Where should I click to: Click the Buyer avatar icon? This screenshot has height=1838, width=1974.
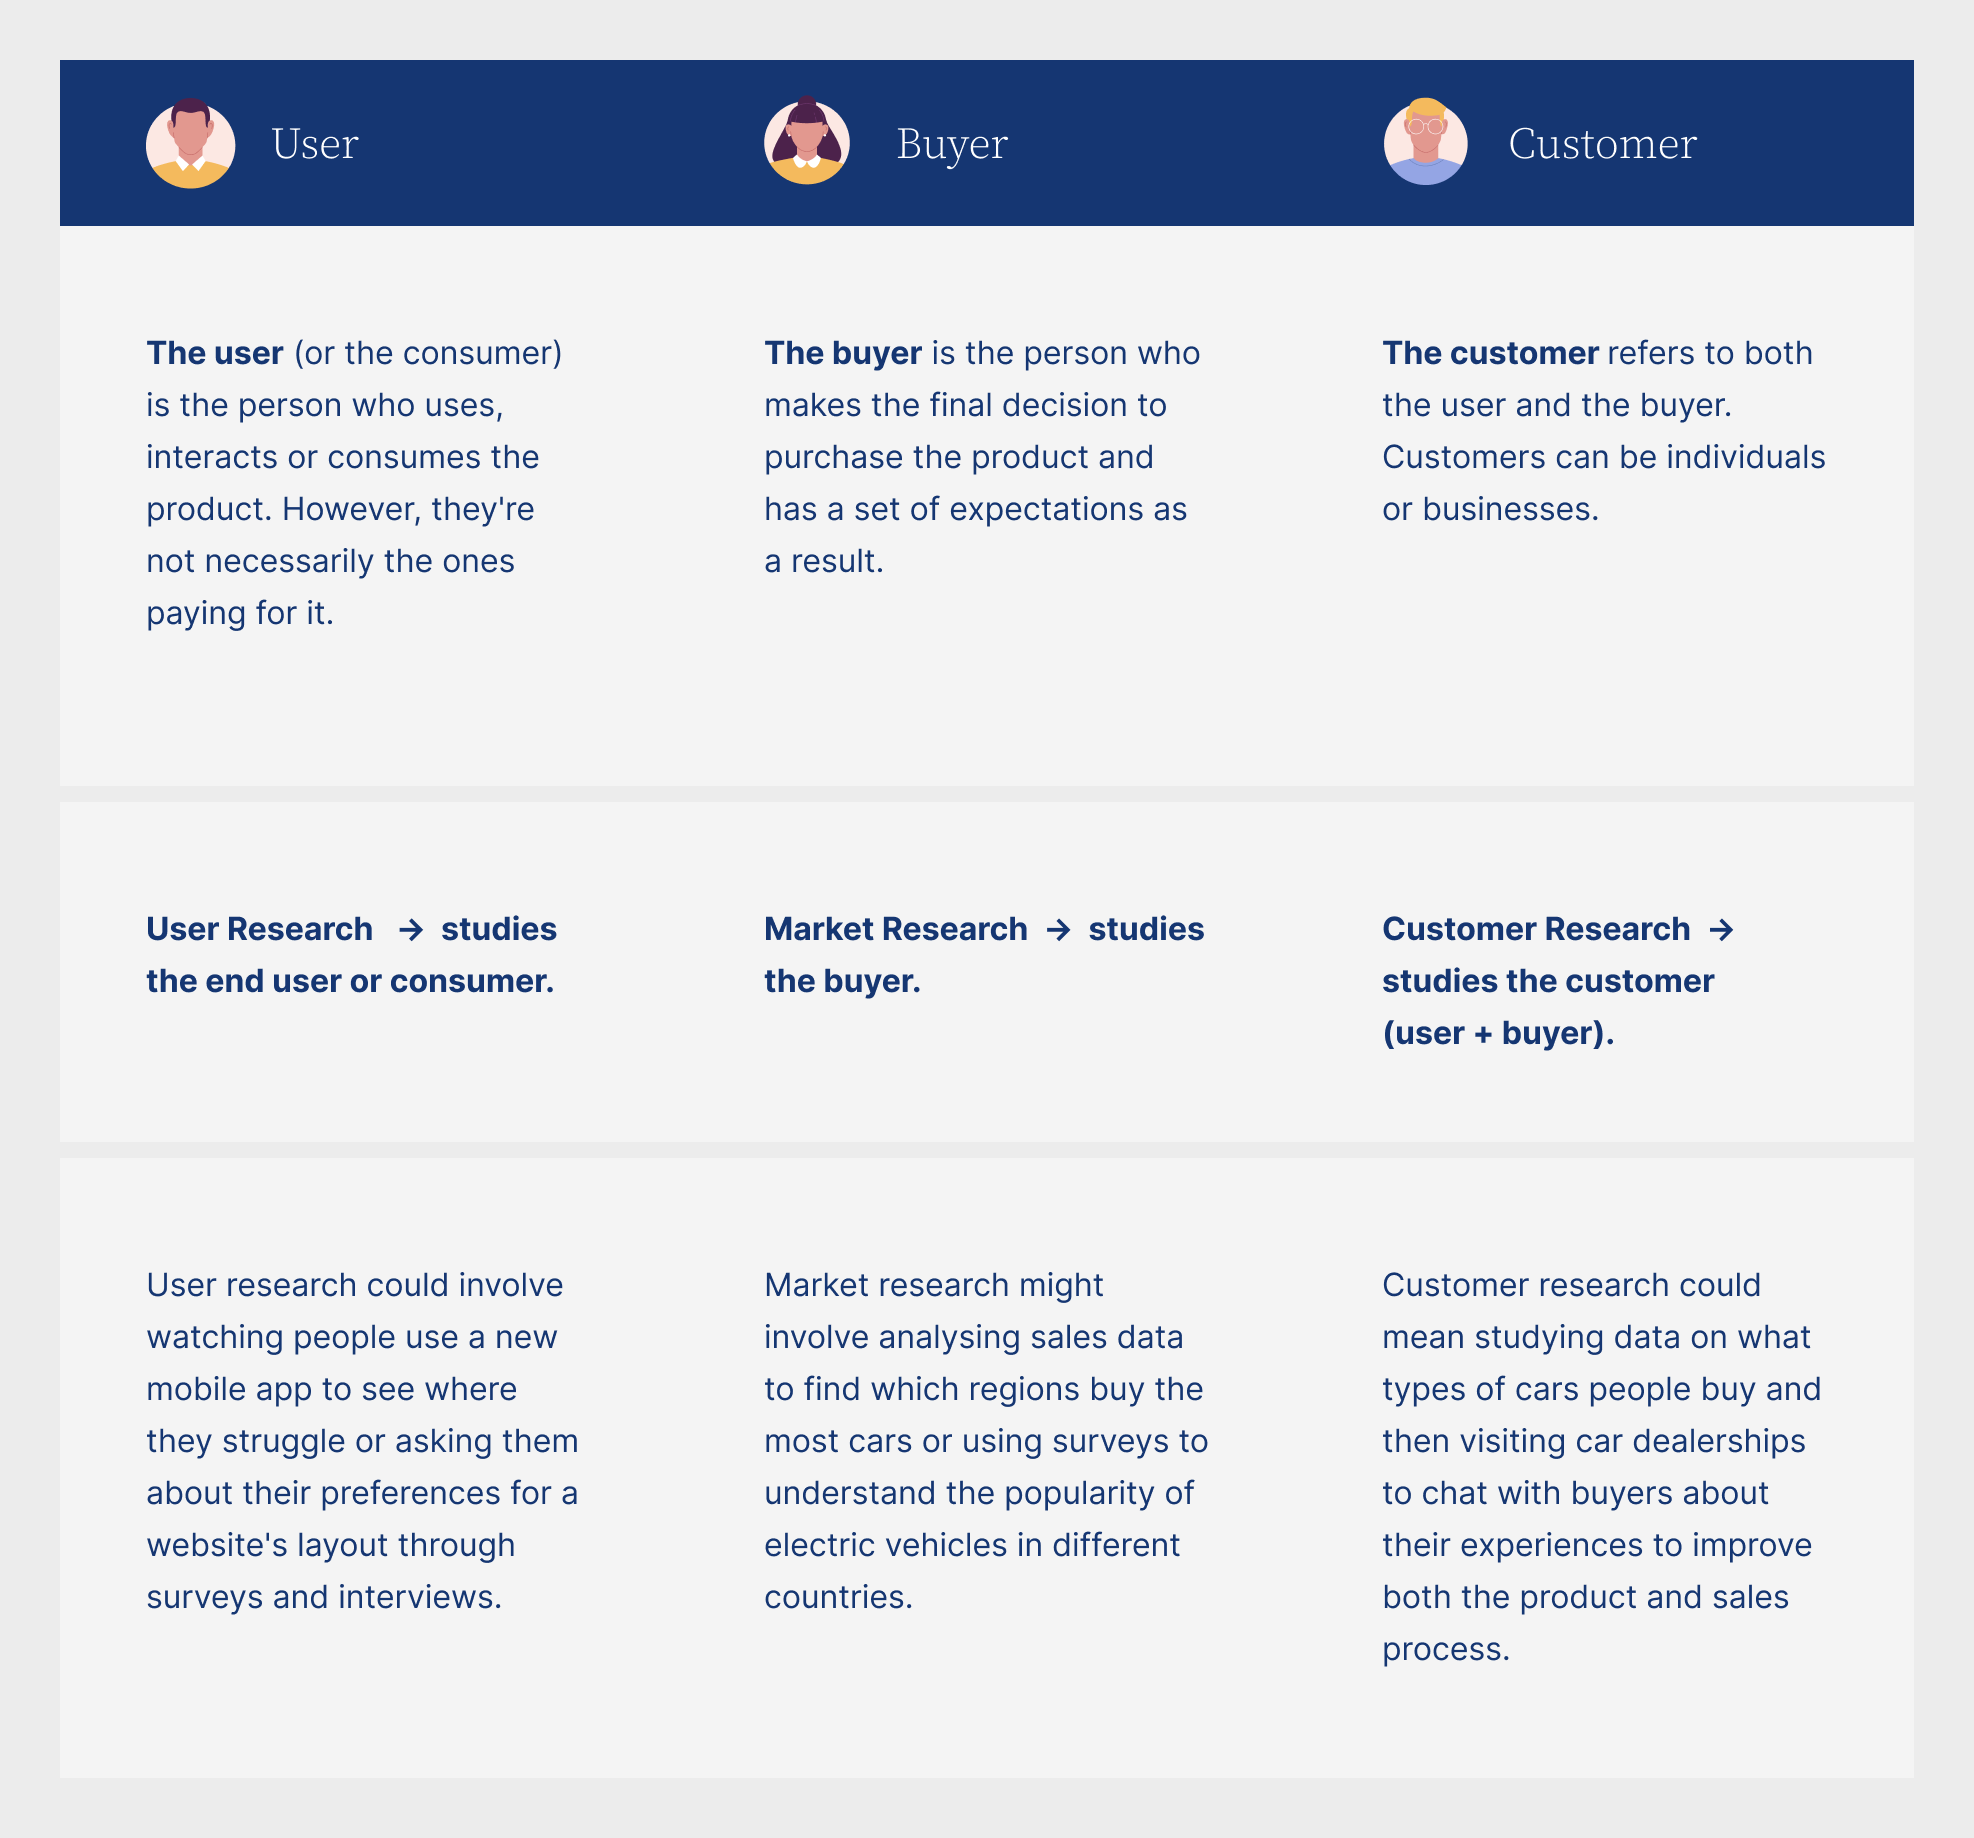pyautogui.click(x=807, y=142)
